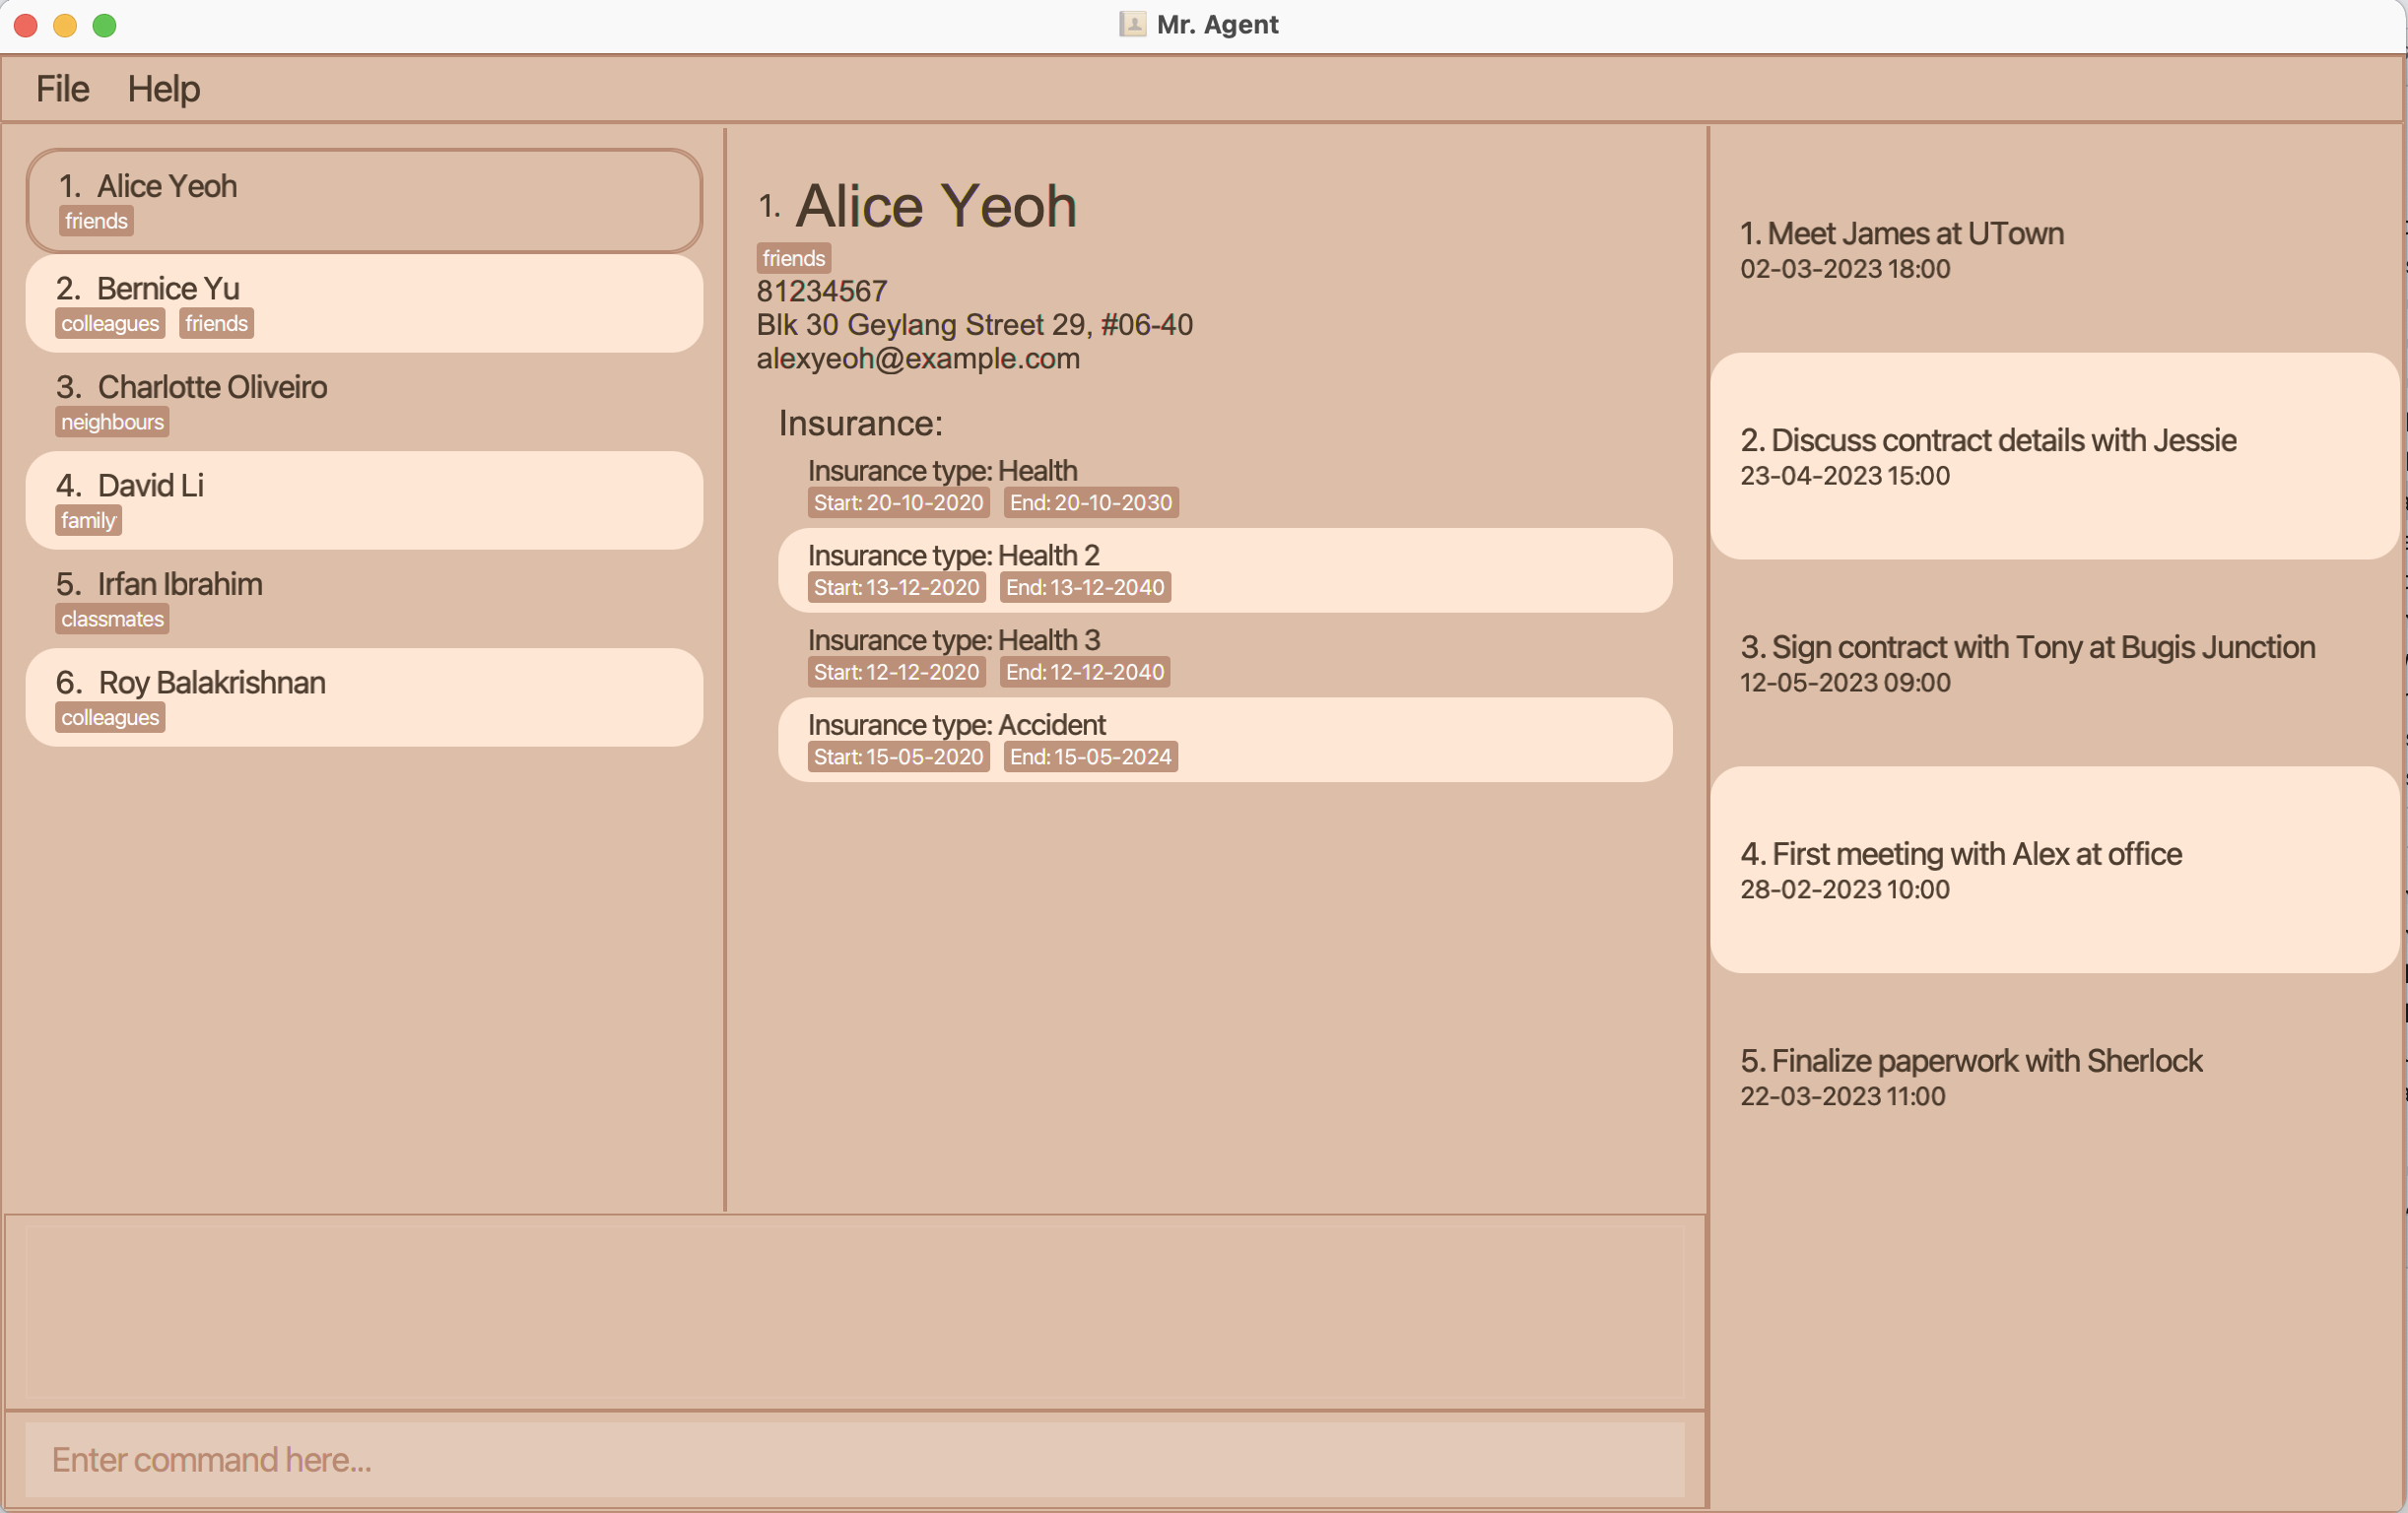Viewport: 2408px width, 1513px height.
Task: Click the friends tag under Bernice Yu
Action: click(216, 324)
